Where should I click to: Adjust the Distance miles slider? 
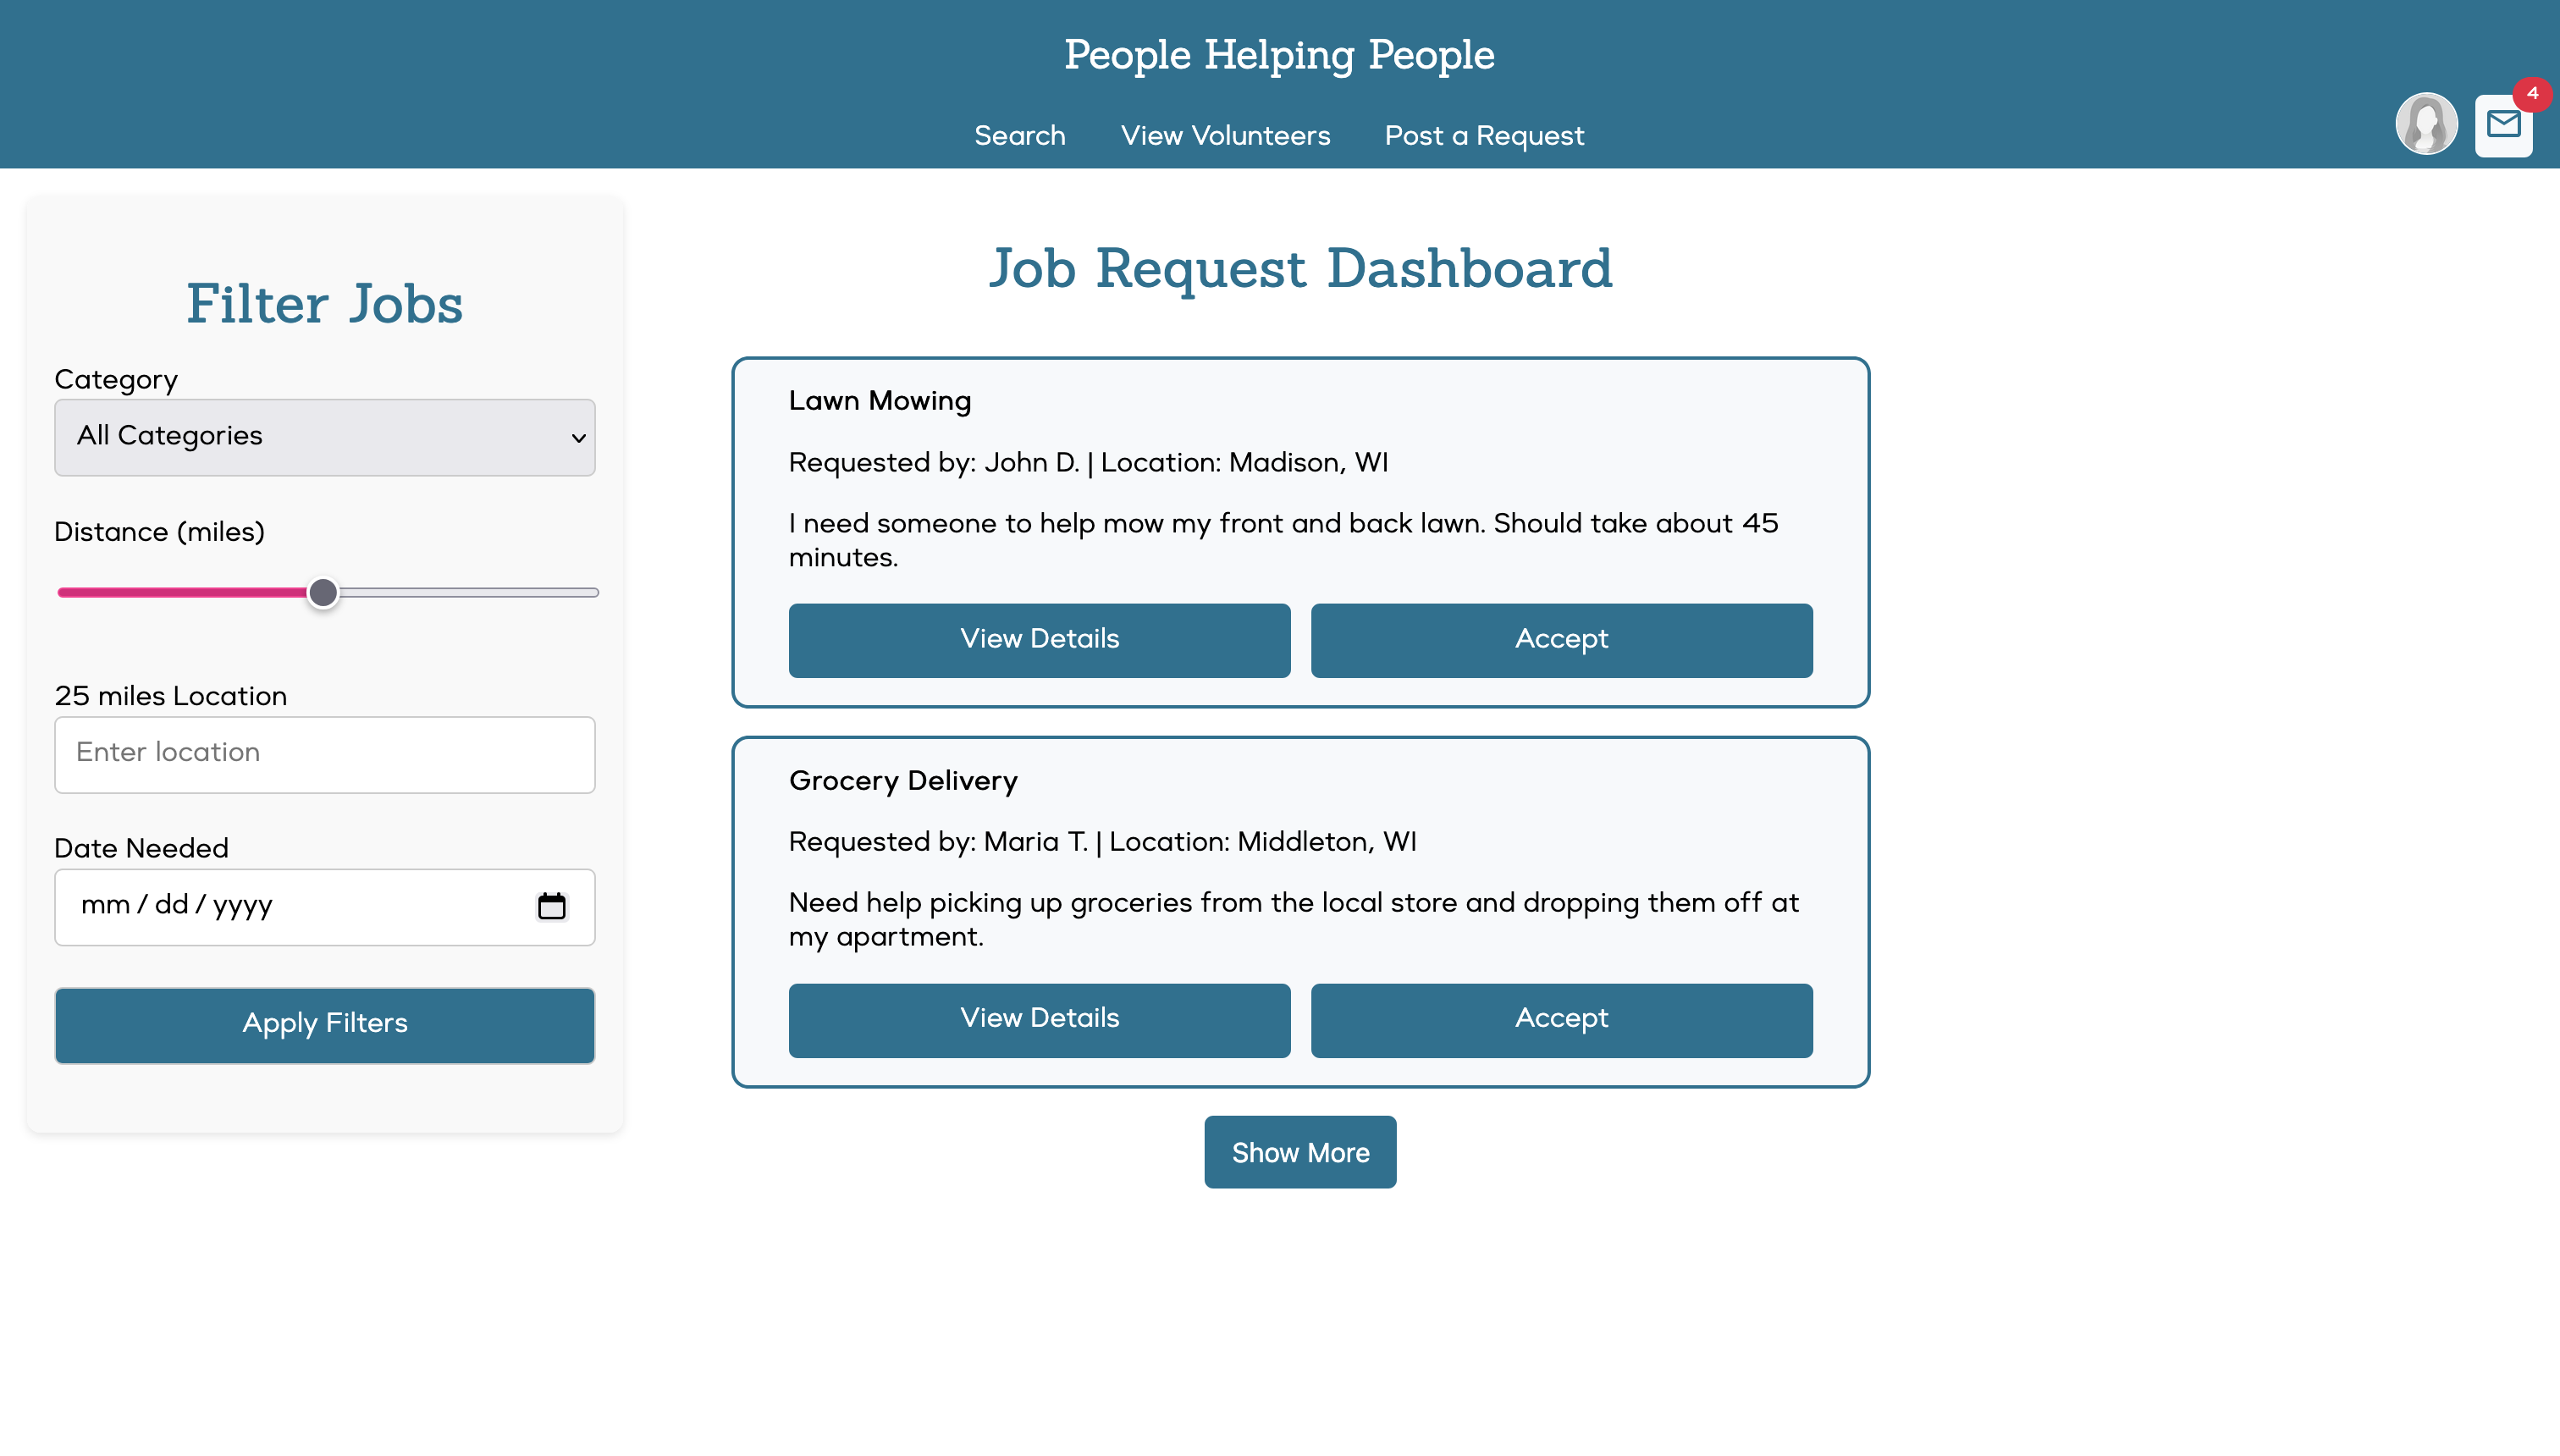coord(324,592)
